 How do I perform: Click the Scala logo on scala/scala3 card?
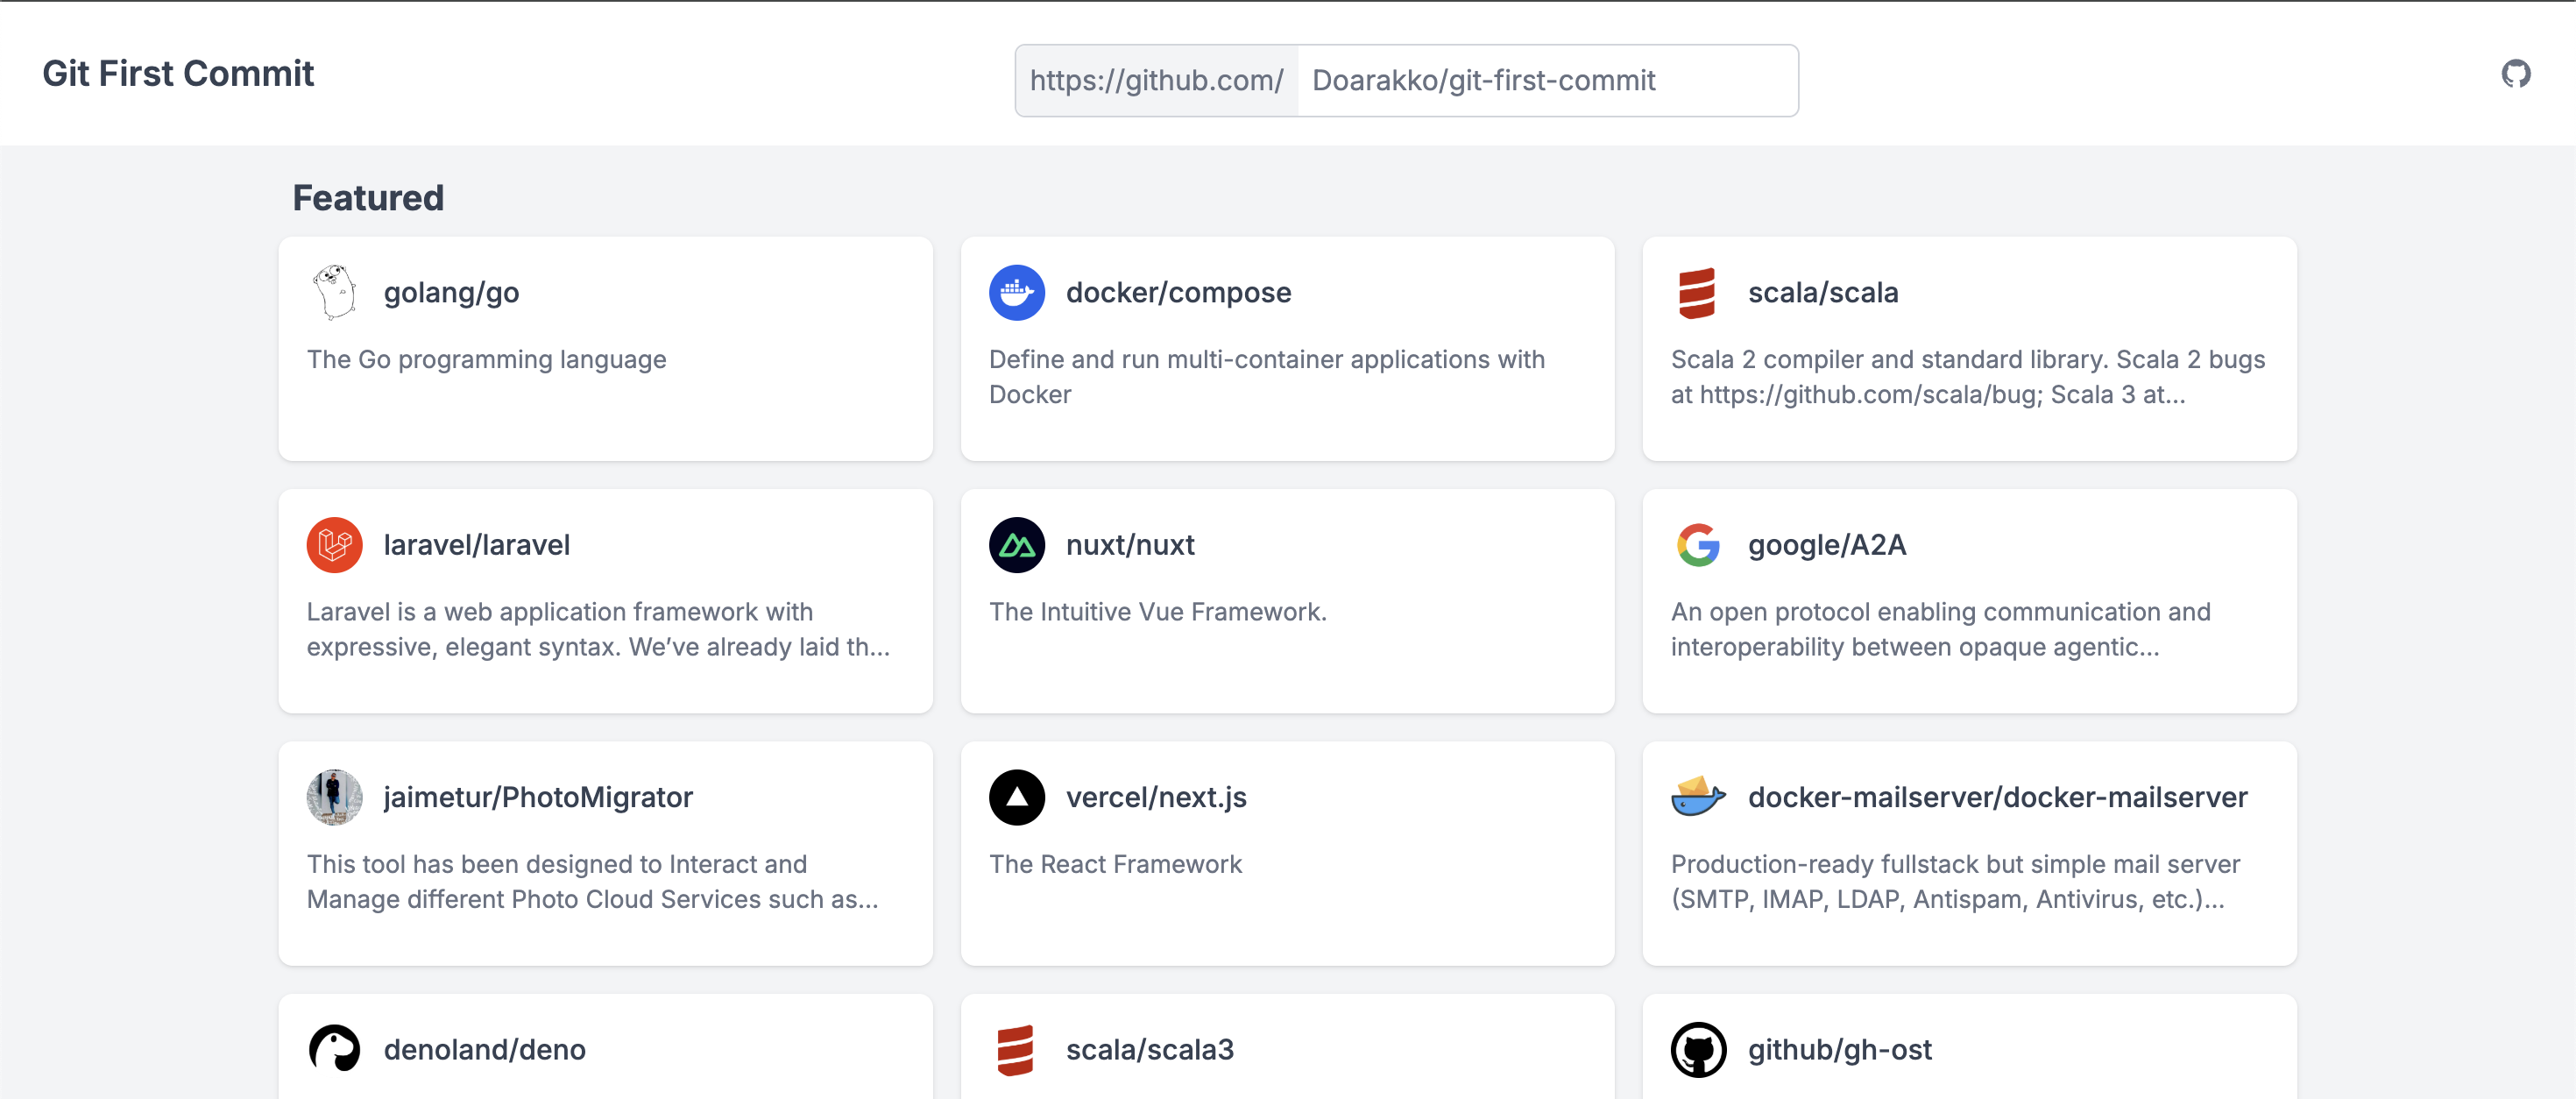pyautogui.click(x=1016, y=1050)
